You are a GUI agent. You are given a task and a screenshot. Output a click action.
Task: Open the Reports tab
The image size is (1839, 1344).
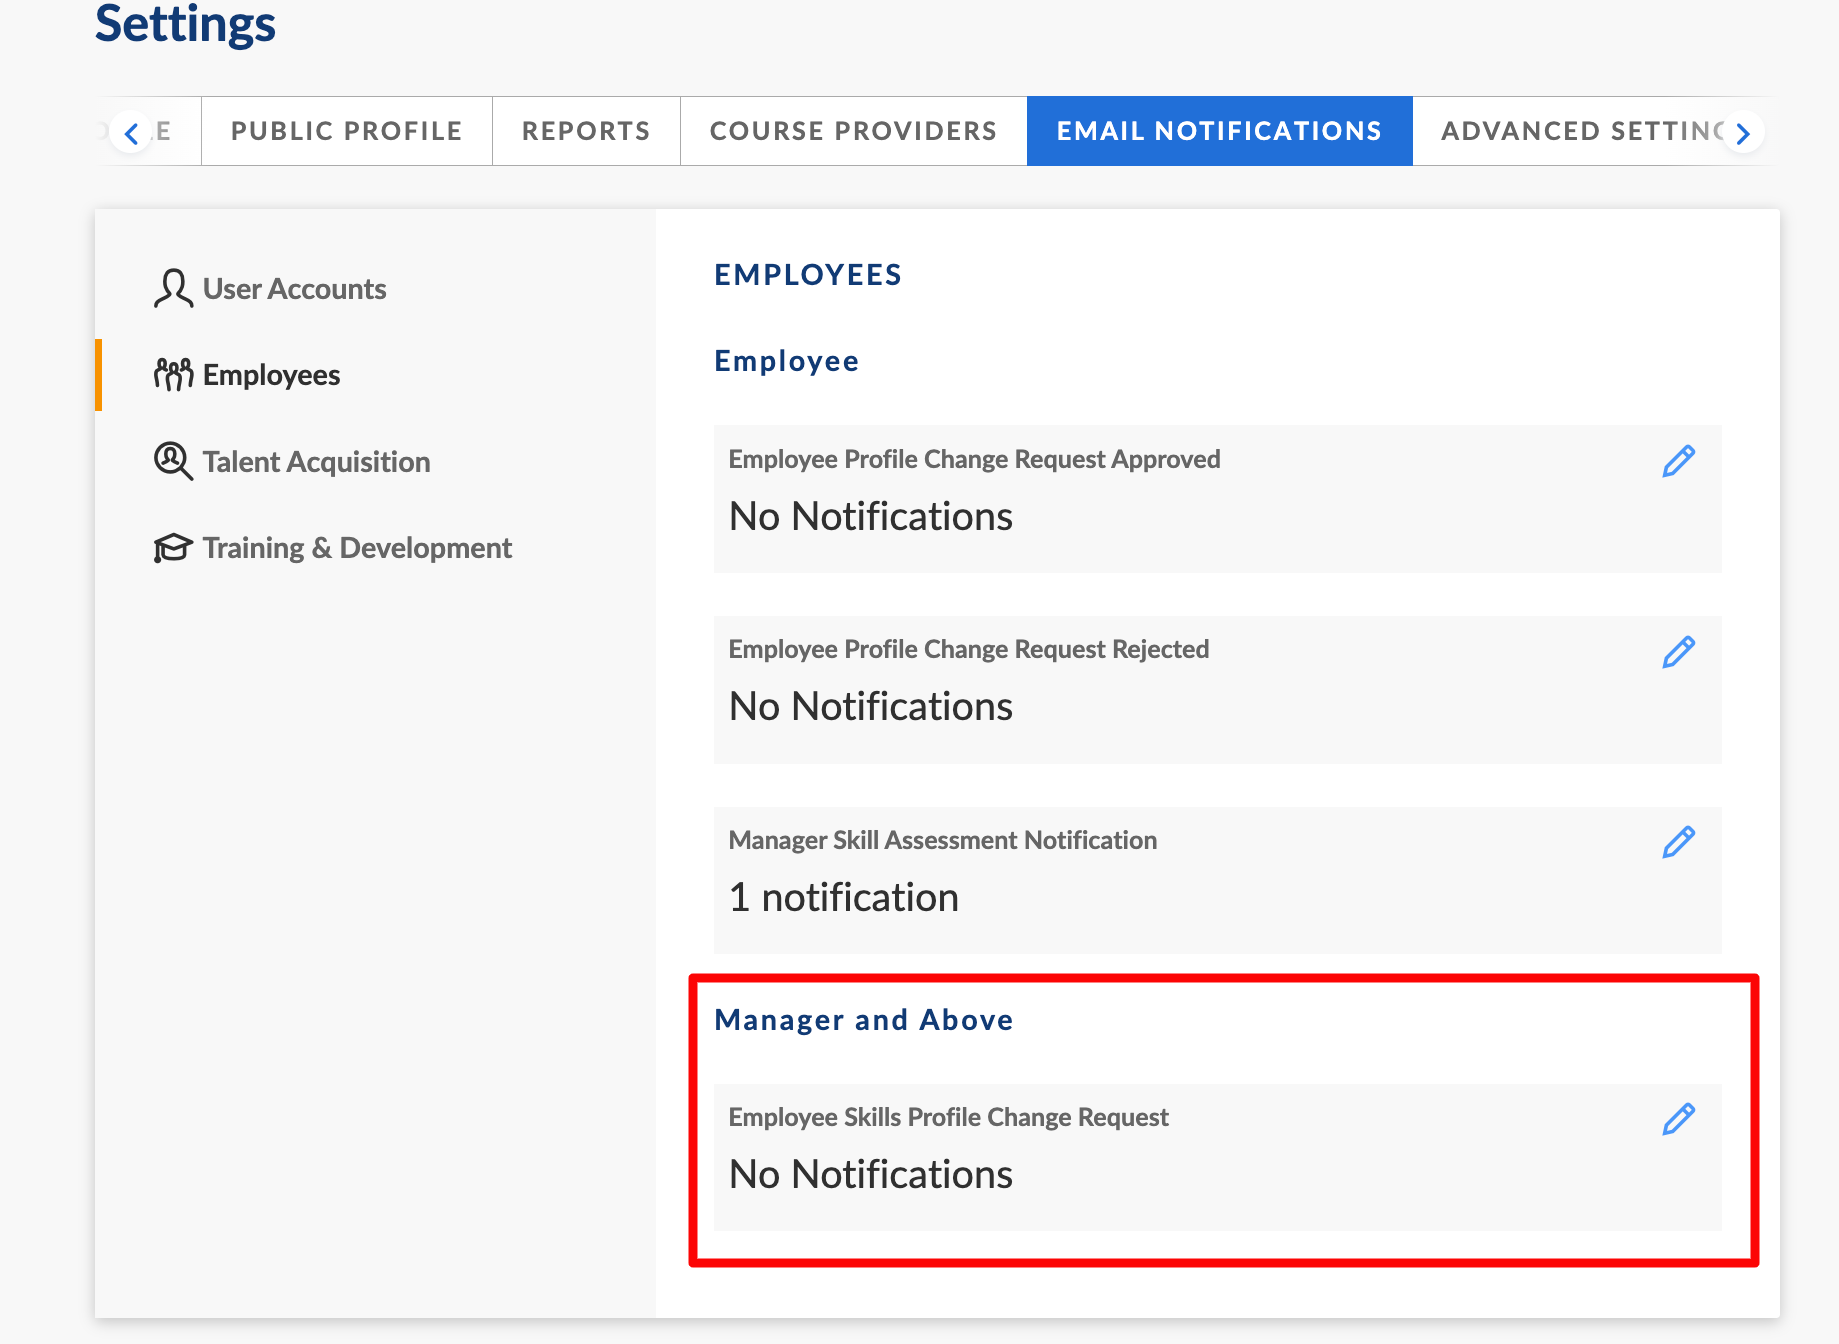[586, 131]
